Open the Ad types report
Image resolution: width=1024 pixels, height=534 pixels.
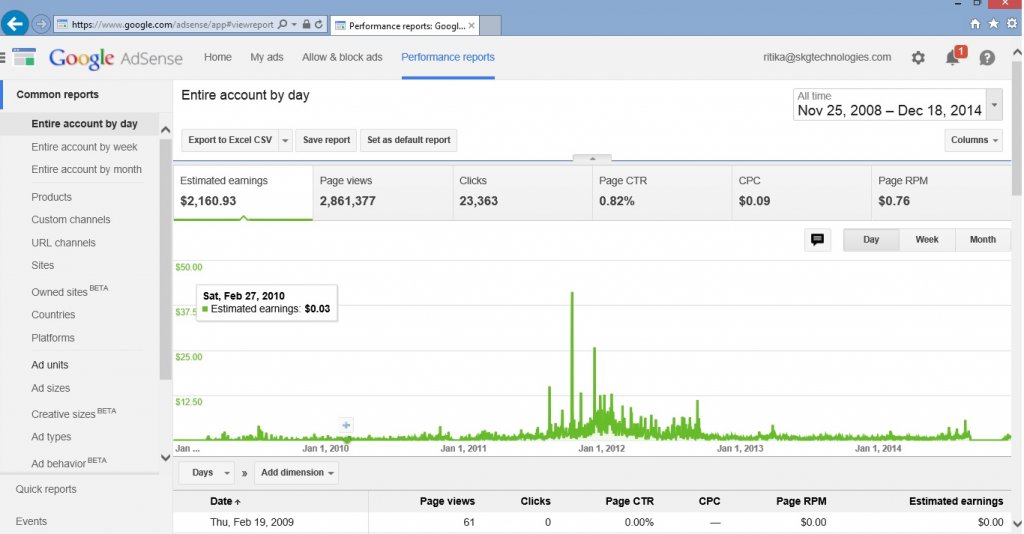[51, 437]
